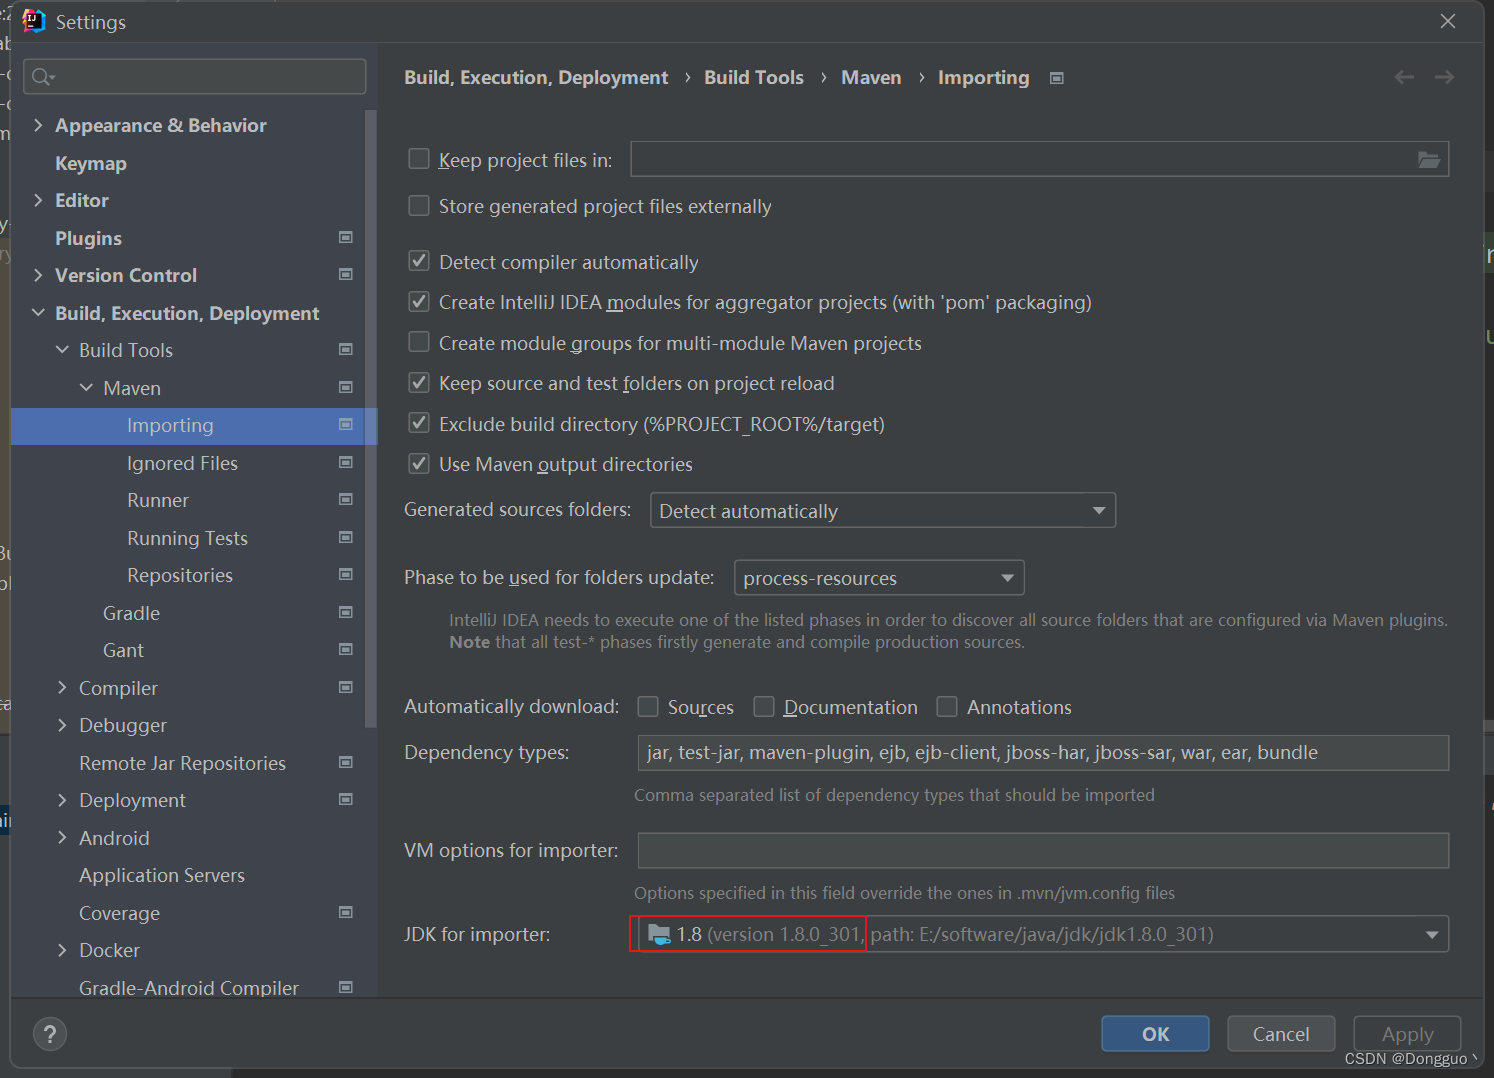Go forward with the right arrow icon
This screenshot has height=1078, width=1494.
(1444, 77)
